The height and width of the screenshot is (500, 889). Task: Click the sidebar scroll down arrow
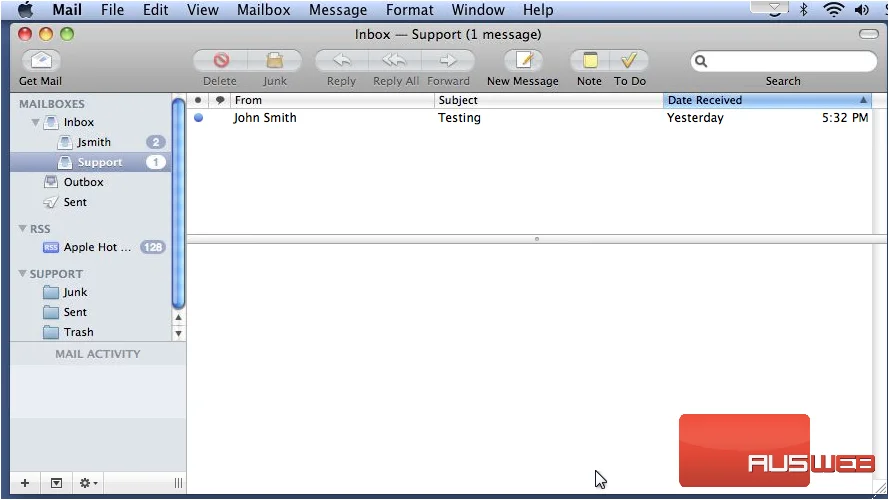[x=178, y=333]
